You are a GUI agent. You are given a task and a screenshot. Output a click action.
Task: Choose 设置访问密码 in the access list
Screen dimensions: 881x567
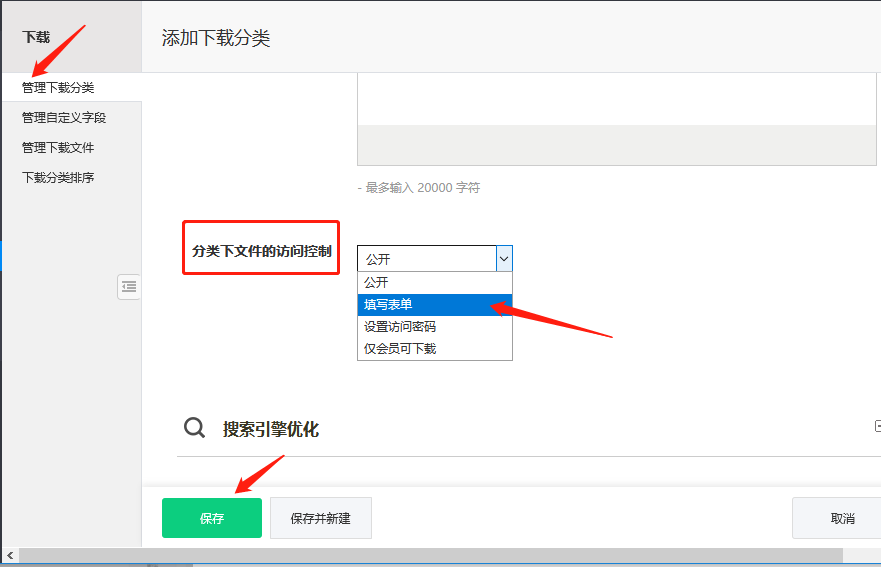(434, 326)
